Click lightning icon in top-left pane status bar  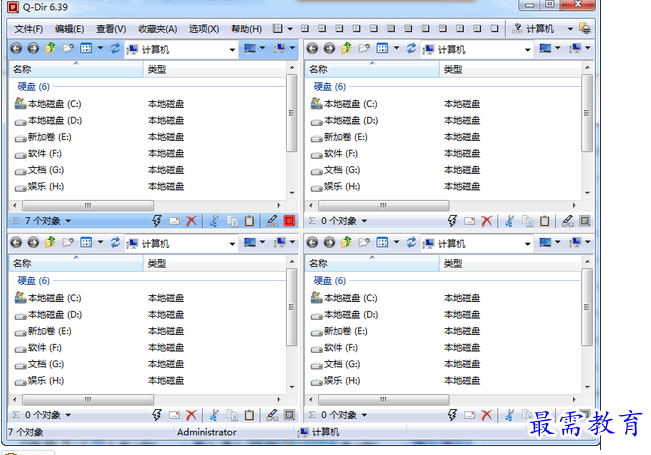click(x=157, y=221)
